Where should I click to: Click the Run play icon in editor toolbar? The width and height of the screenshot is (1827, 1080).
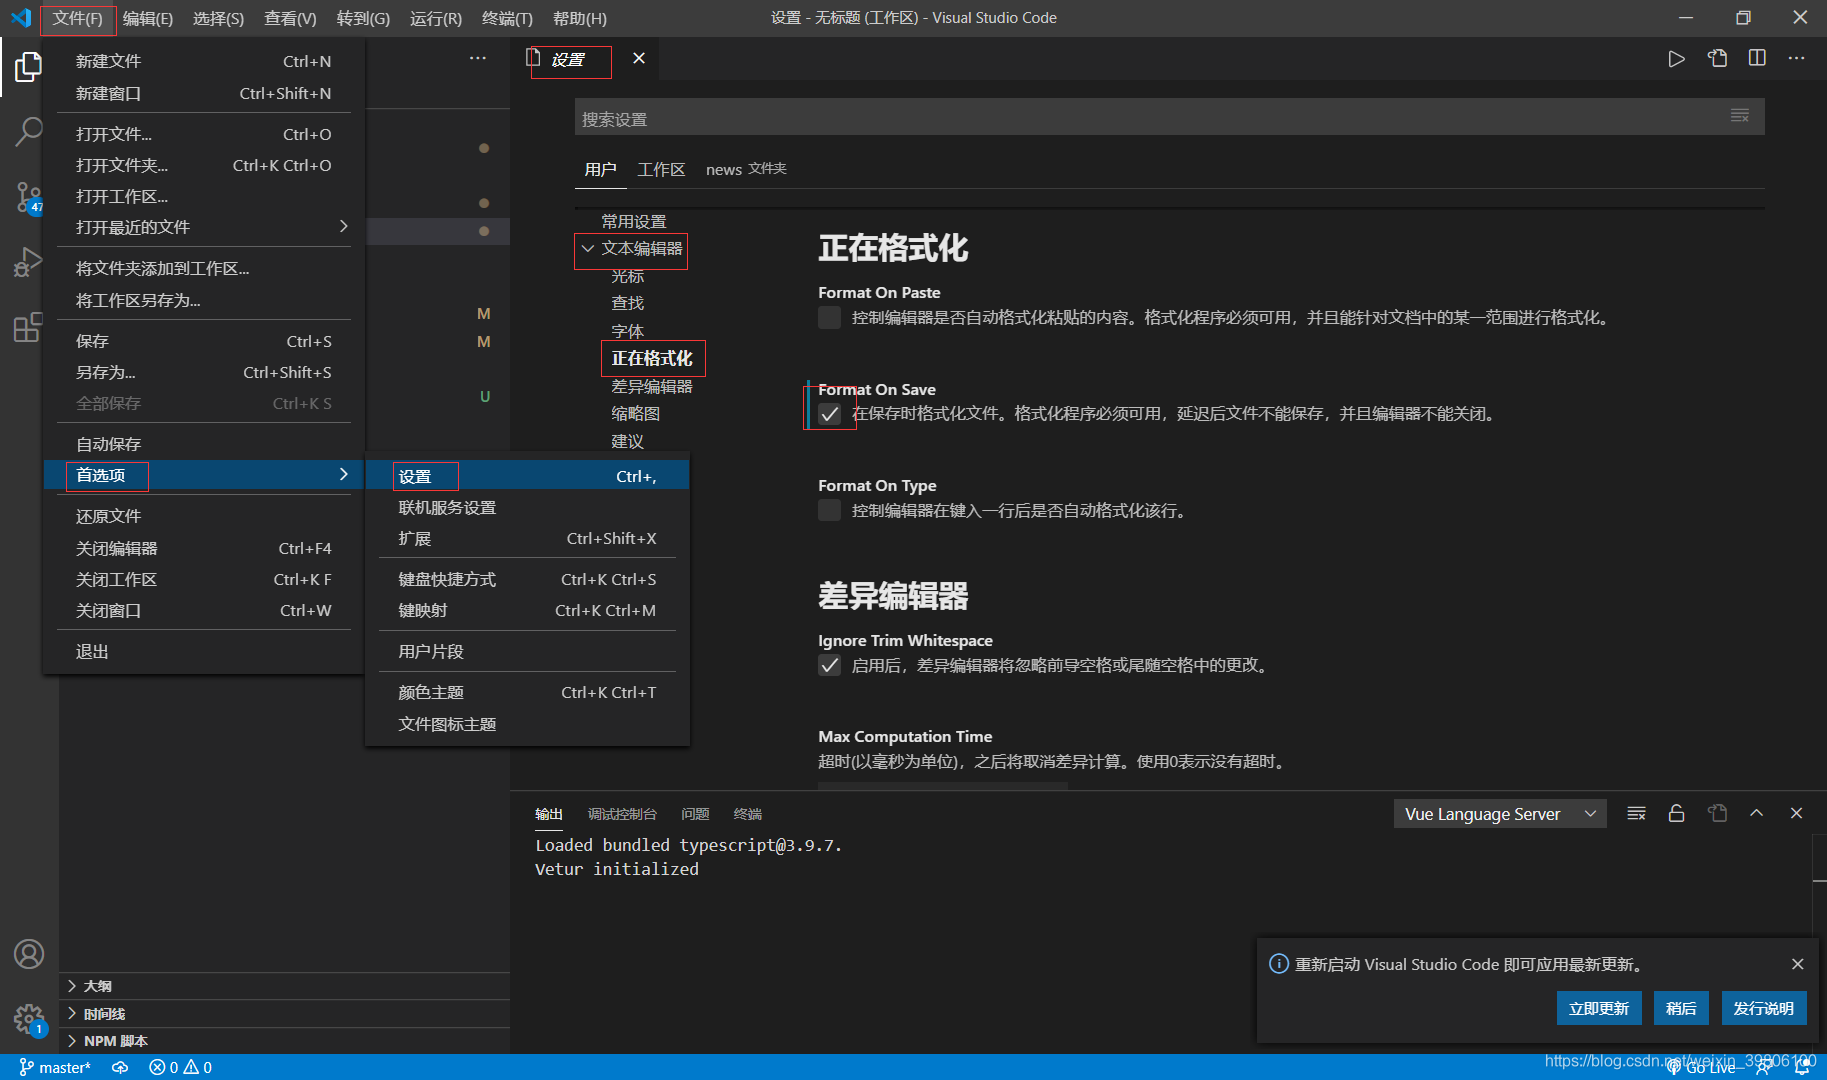point(1676,59)
